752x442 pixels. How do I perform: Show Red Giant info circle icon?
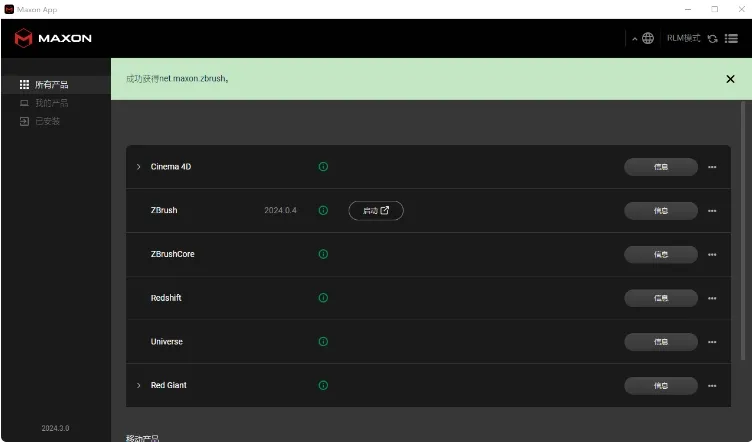(x=323, y=385)
